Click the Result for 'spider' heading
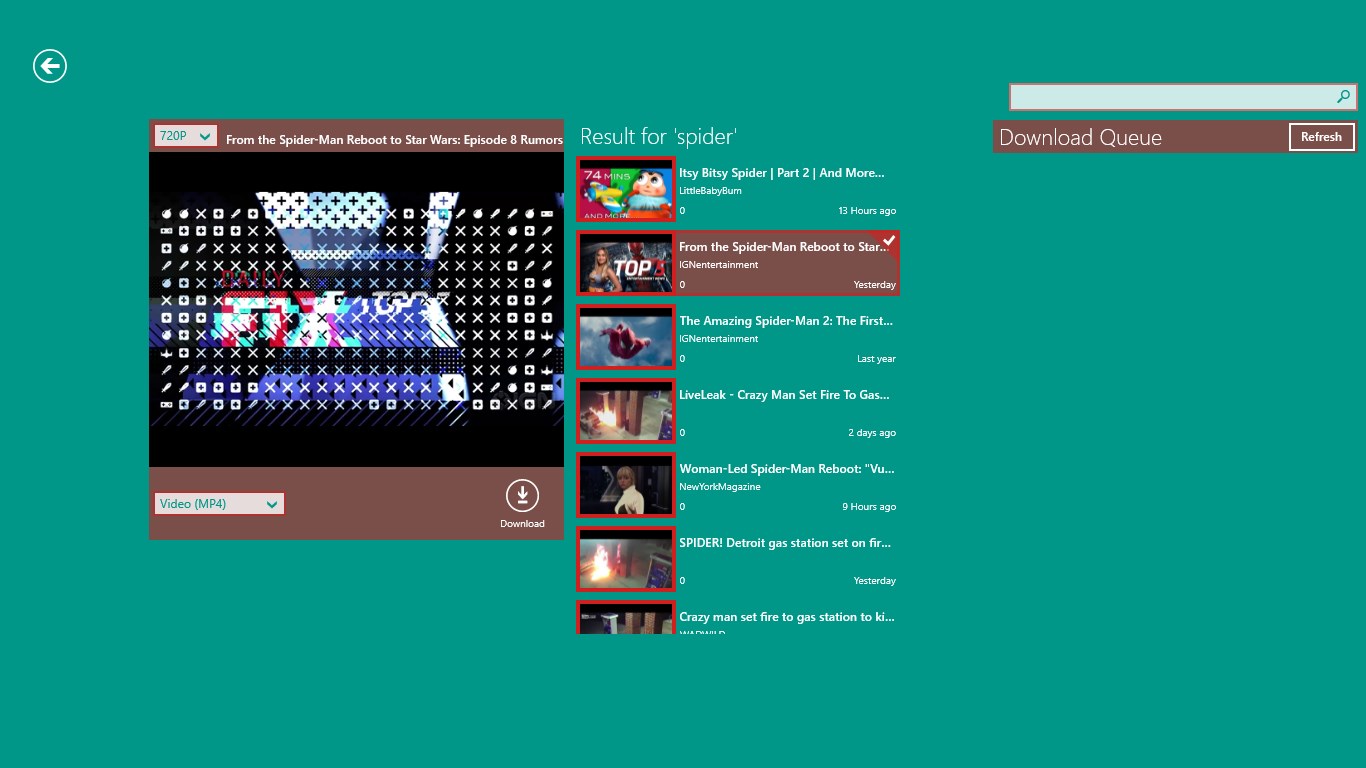This screenshot has height=768, width=1366. [x=658, y=136]
